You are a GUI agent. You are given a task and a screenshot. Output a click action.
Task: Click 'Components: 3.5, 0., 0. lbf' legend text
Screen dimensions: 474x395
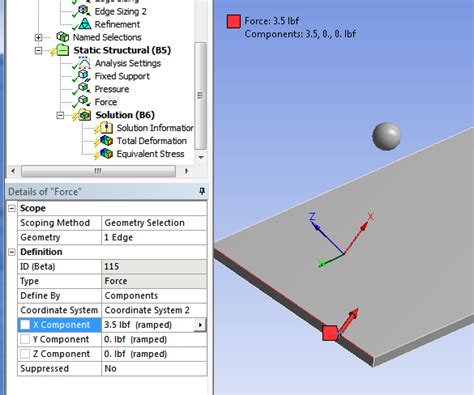point(300,34)
